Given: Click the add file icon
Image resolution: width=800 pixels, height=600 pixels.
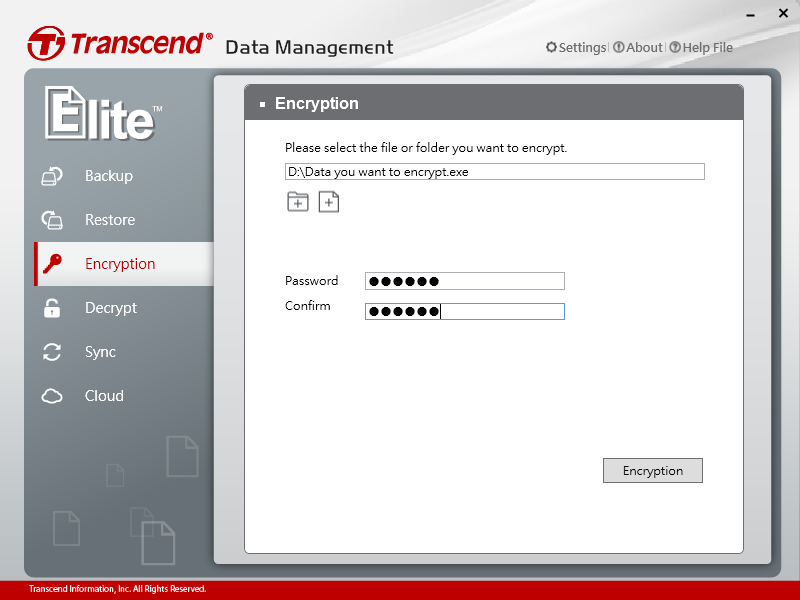Looking at the screenshot, I should point(329,202).
